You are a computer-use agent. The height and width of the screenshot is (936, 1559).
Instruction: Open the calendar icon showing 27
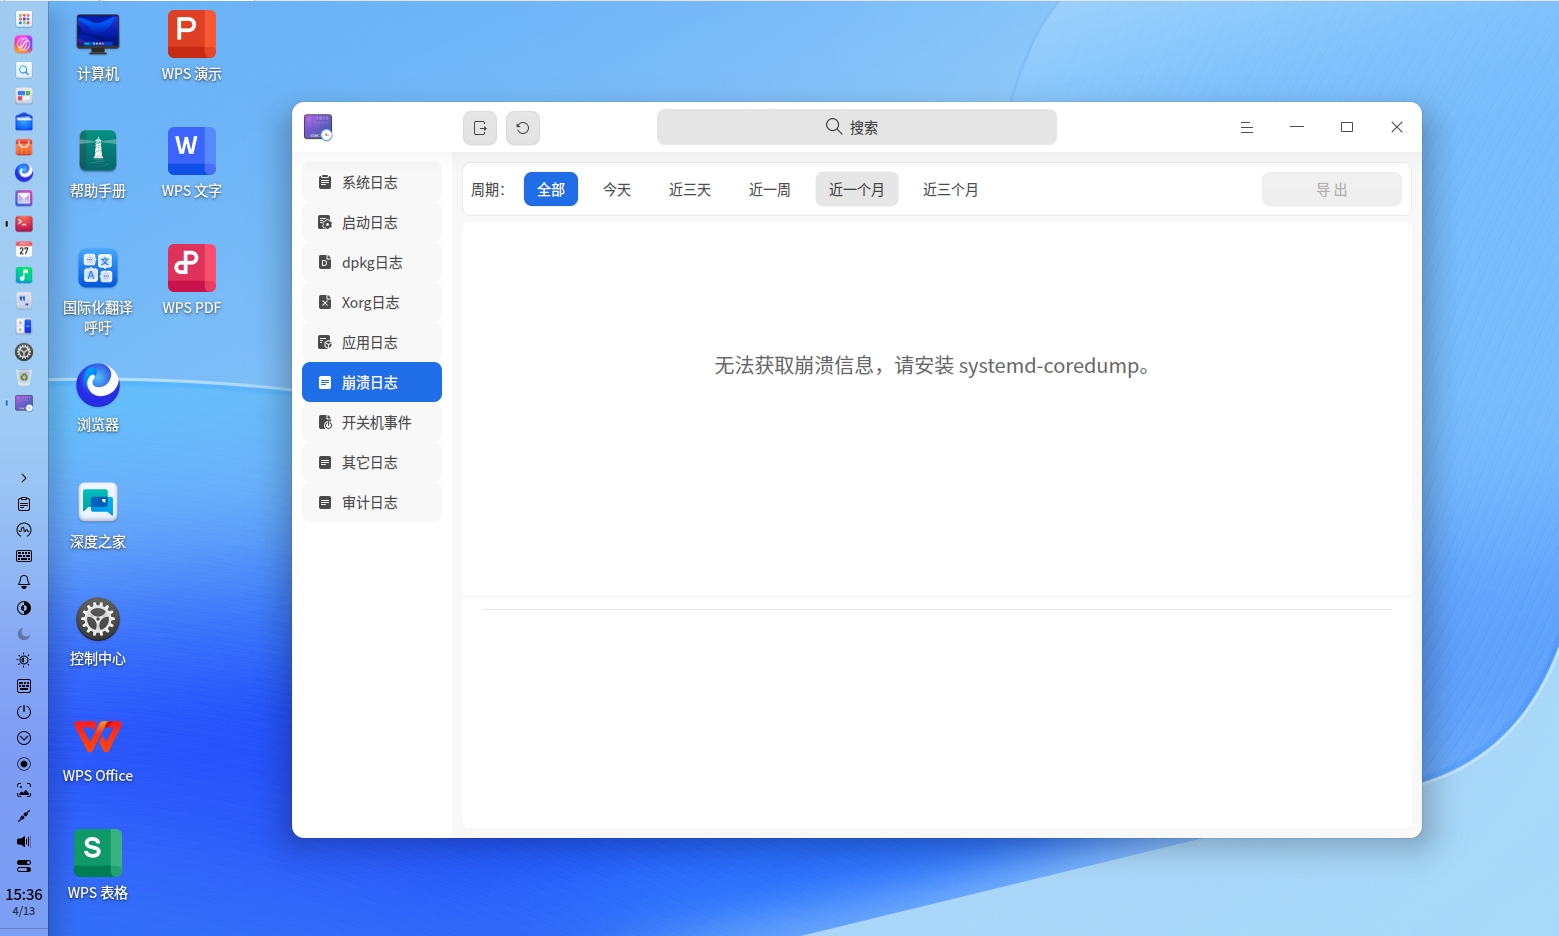coord(24,249)
